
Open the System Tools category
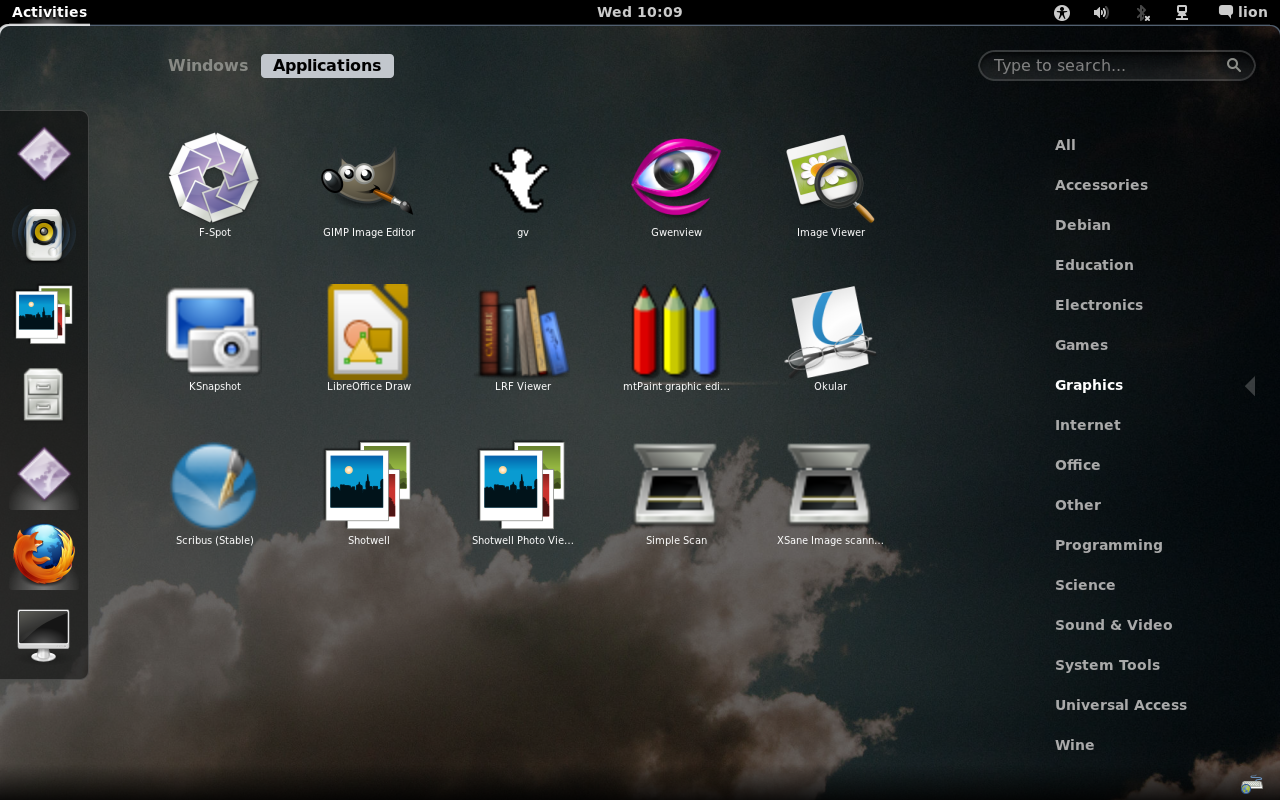1108,665
